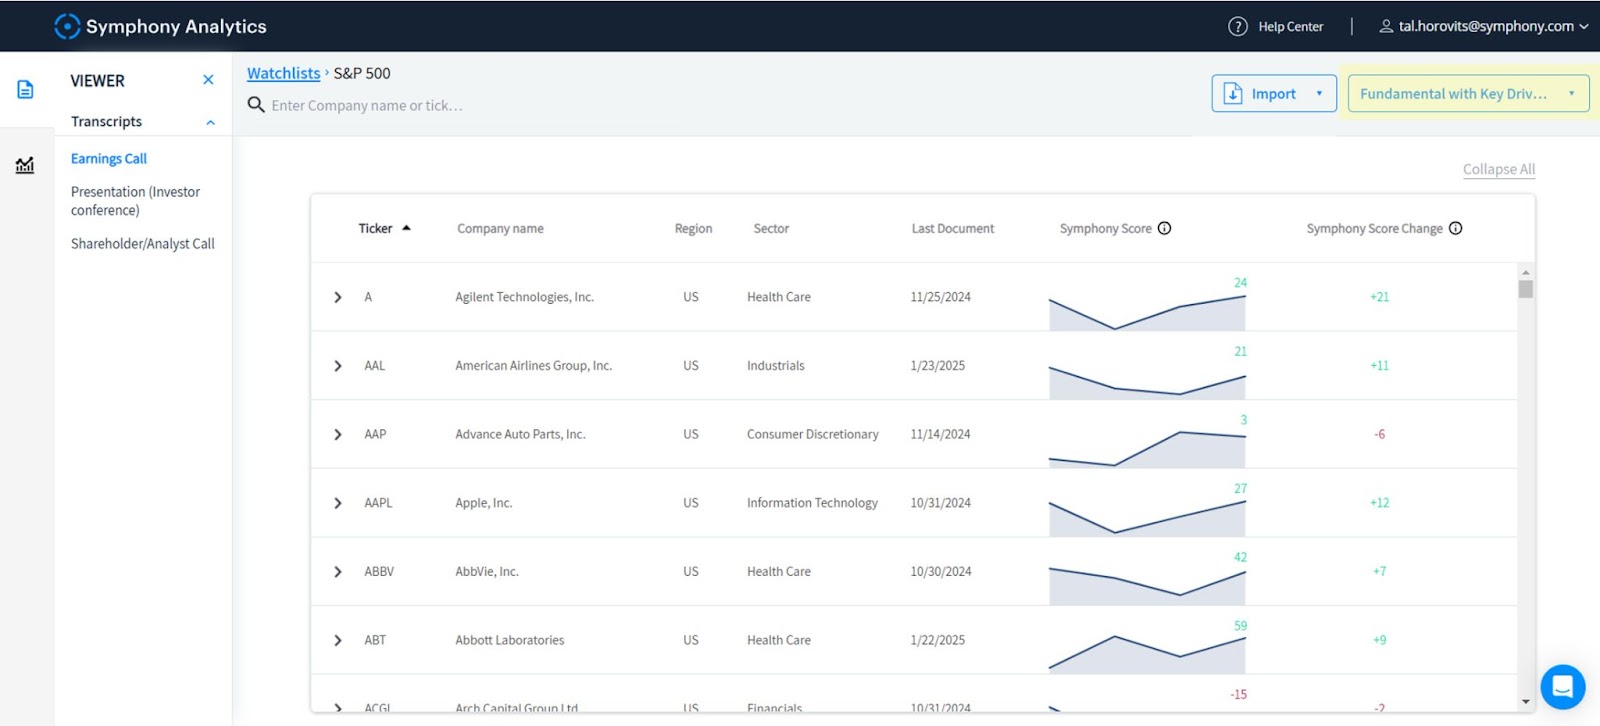Screen dimensions: 1600x726
Task: Click the American Airlines Group, Inc. name
Action: pyautogui.click(x=534, y=367)
